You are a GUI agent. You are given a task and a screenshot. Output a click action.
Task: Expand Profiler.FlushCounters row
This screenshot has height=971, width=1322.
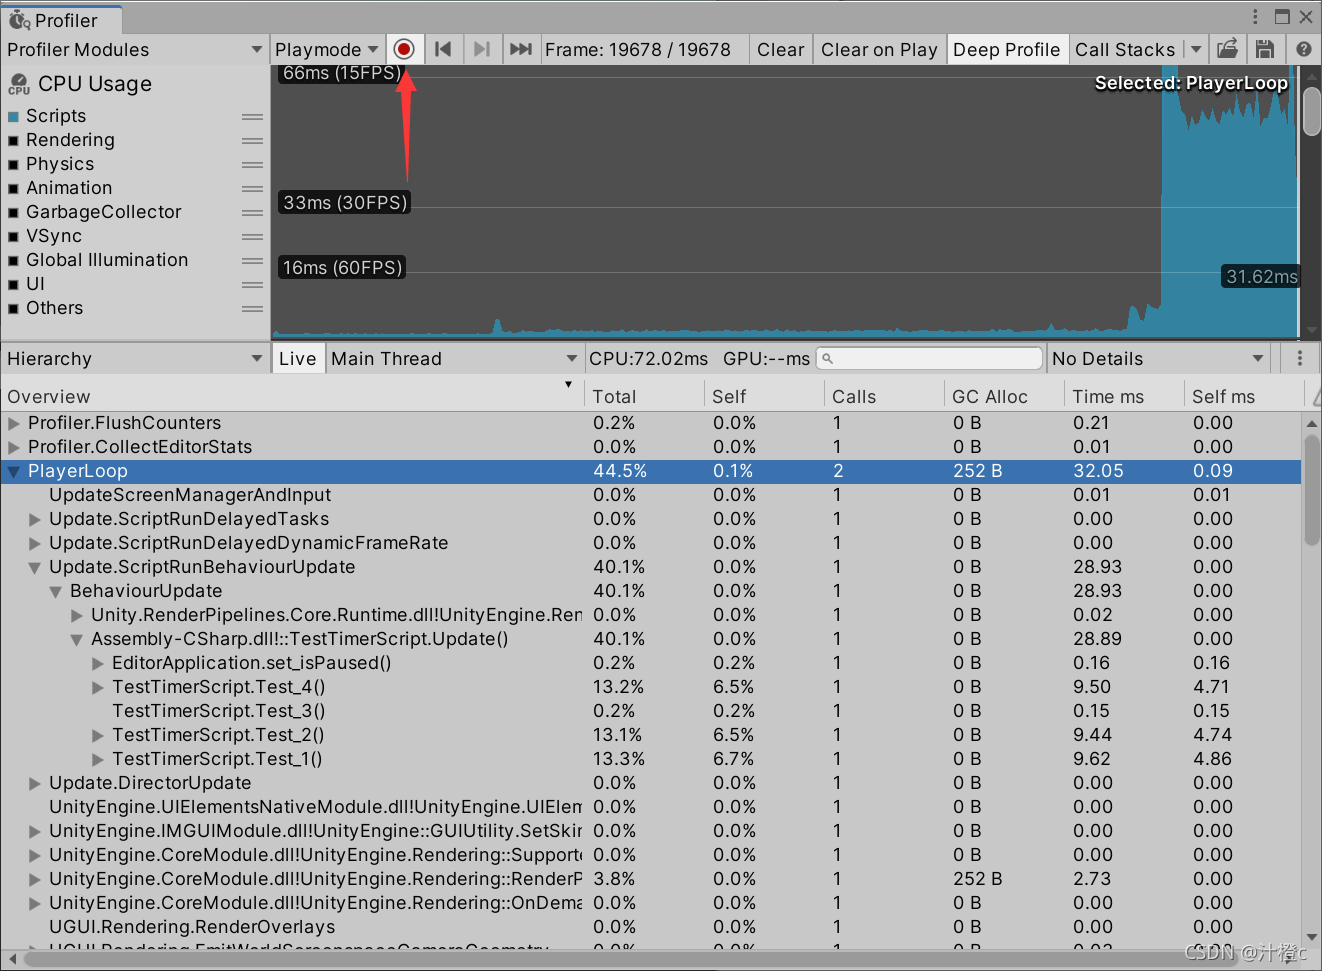pos(14,423)
